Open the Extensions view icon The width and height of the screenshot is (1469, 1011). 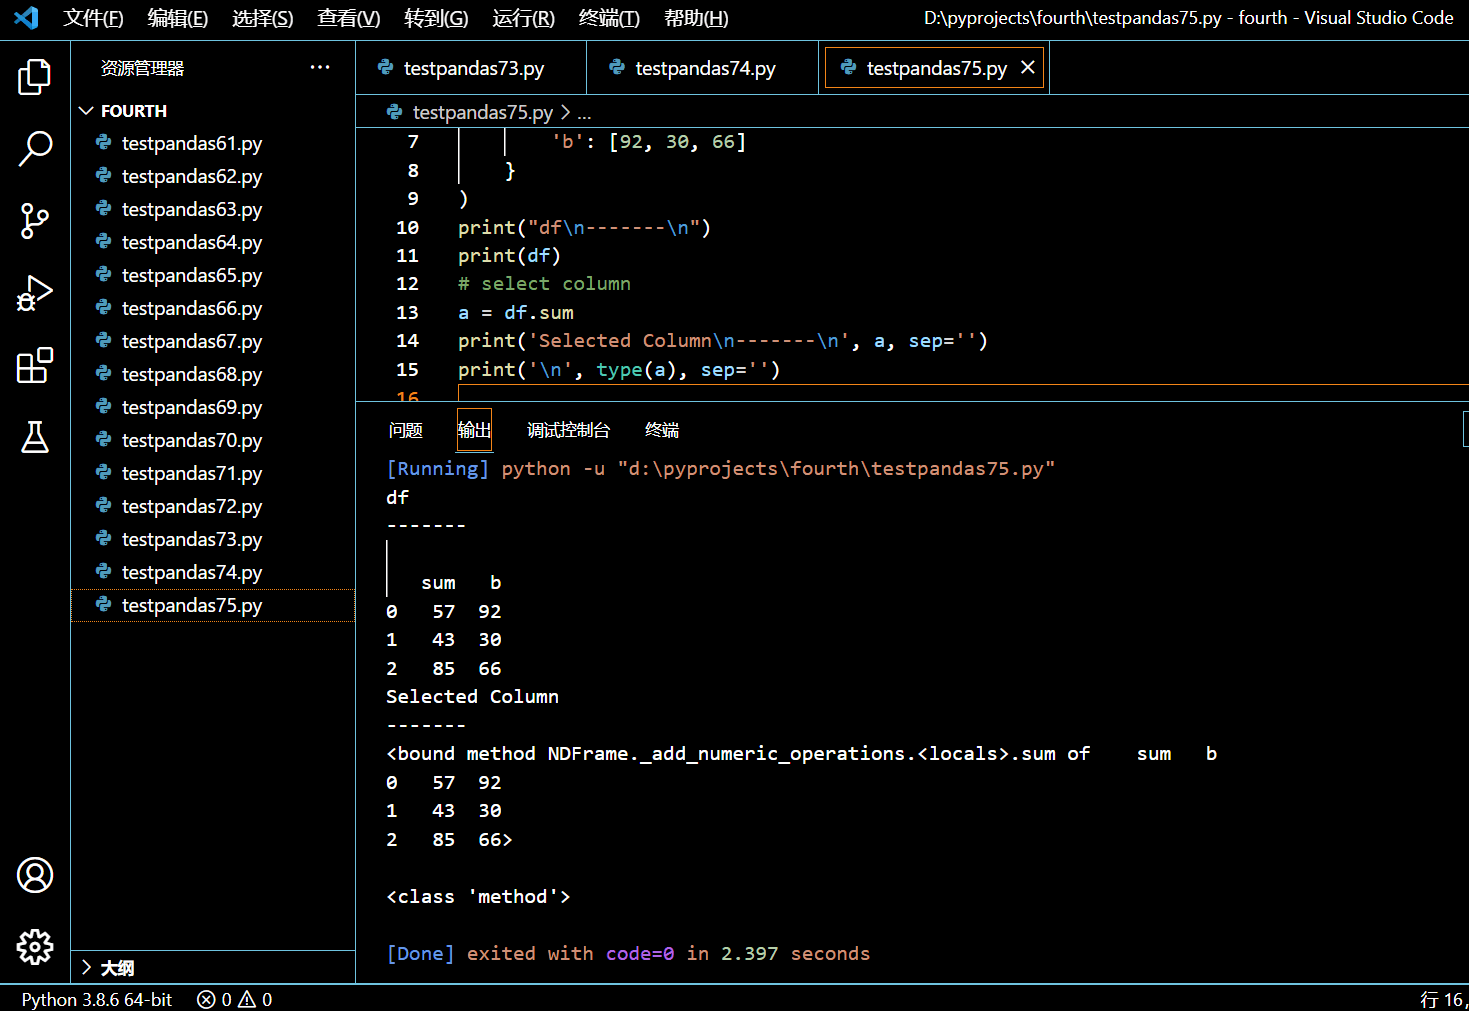35,365
